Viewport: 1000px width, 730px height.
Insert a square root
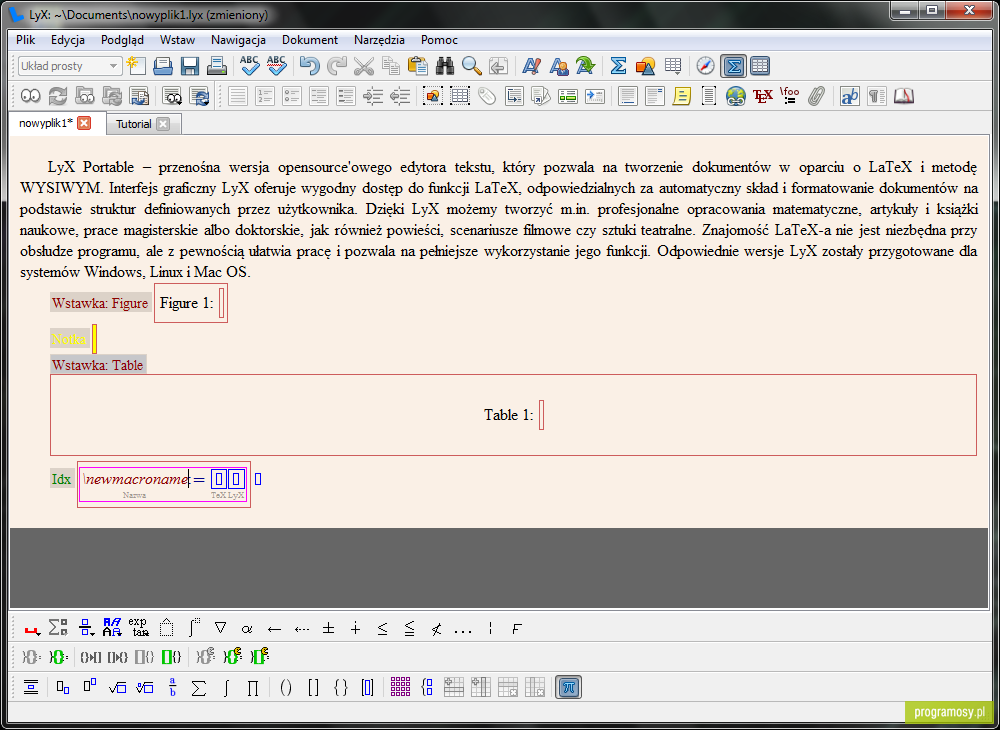[x=117, y=687]
